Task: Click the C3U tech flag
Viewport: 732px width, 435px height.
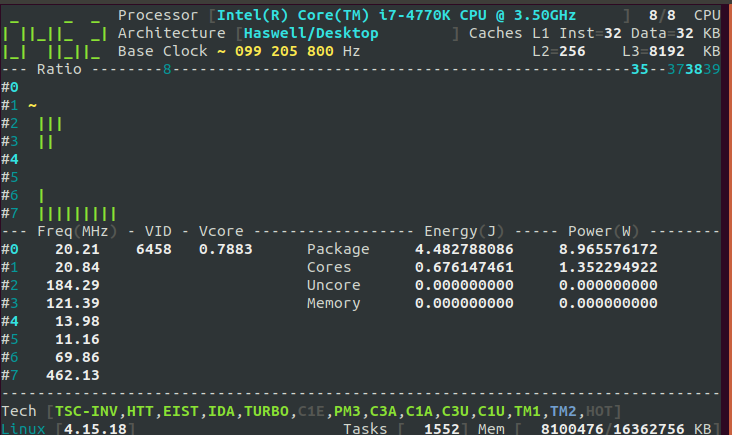Action: pyautogui.click(x=455, y=412)
